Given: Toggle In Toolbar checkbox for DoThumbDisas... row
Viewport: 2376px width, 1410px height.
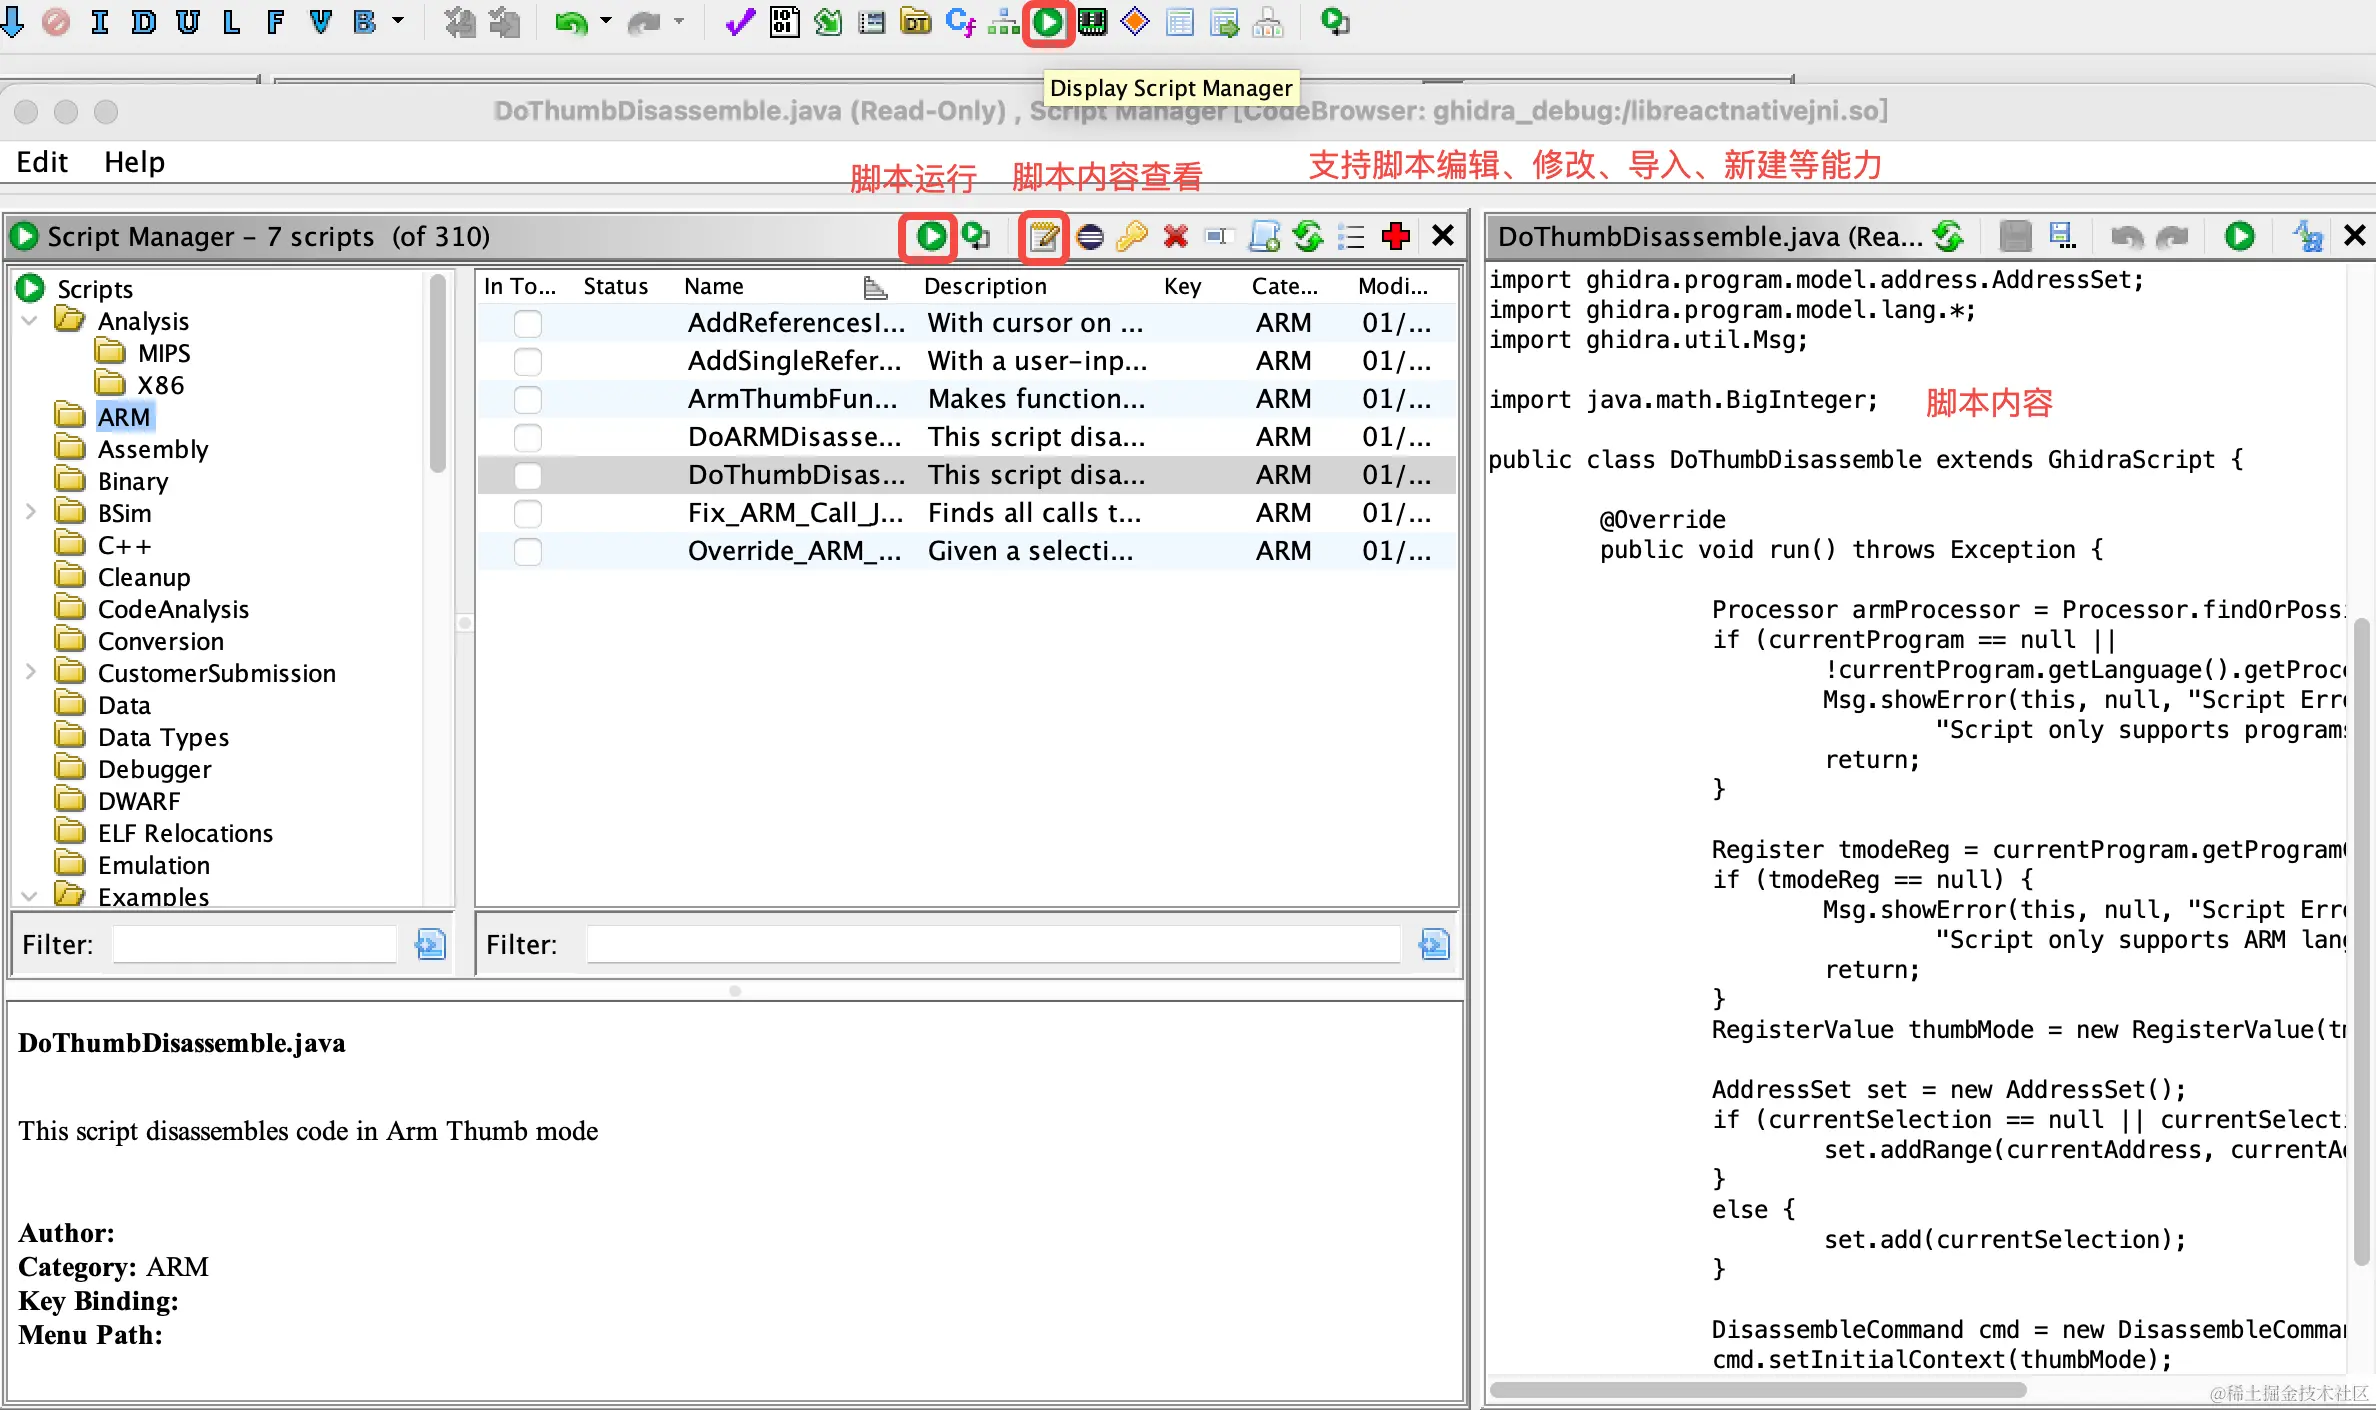Looking at the screenshot, I should point(527,475).
